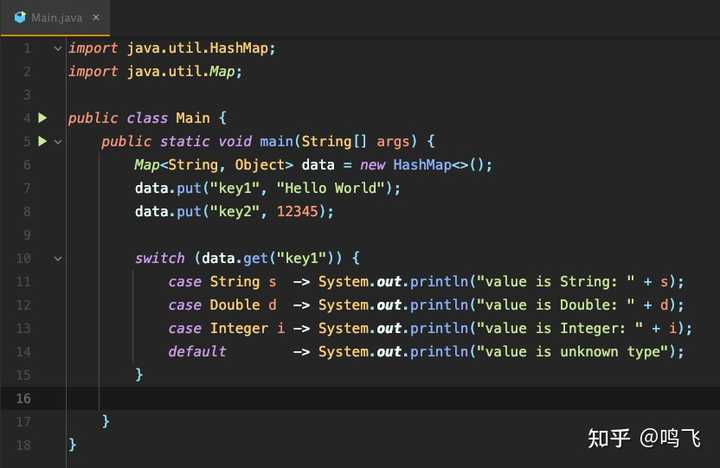Close the Main.java tab
Viewport: 720px width, 468px height.
96,17
